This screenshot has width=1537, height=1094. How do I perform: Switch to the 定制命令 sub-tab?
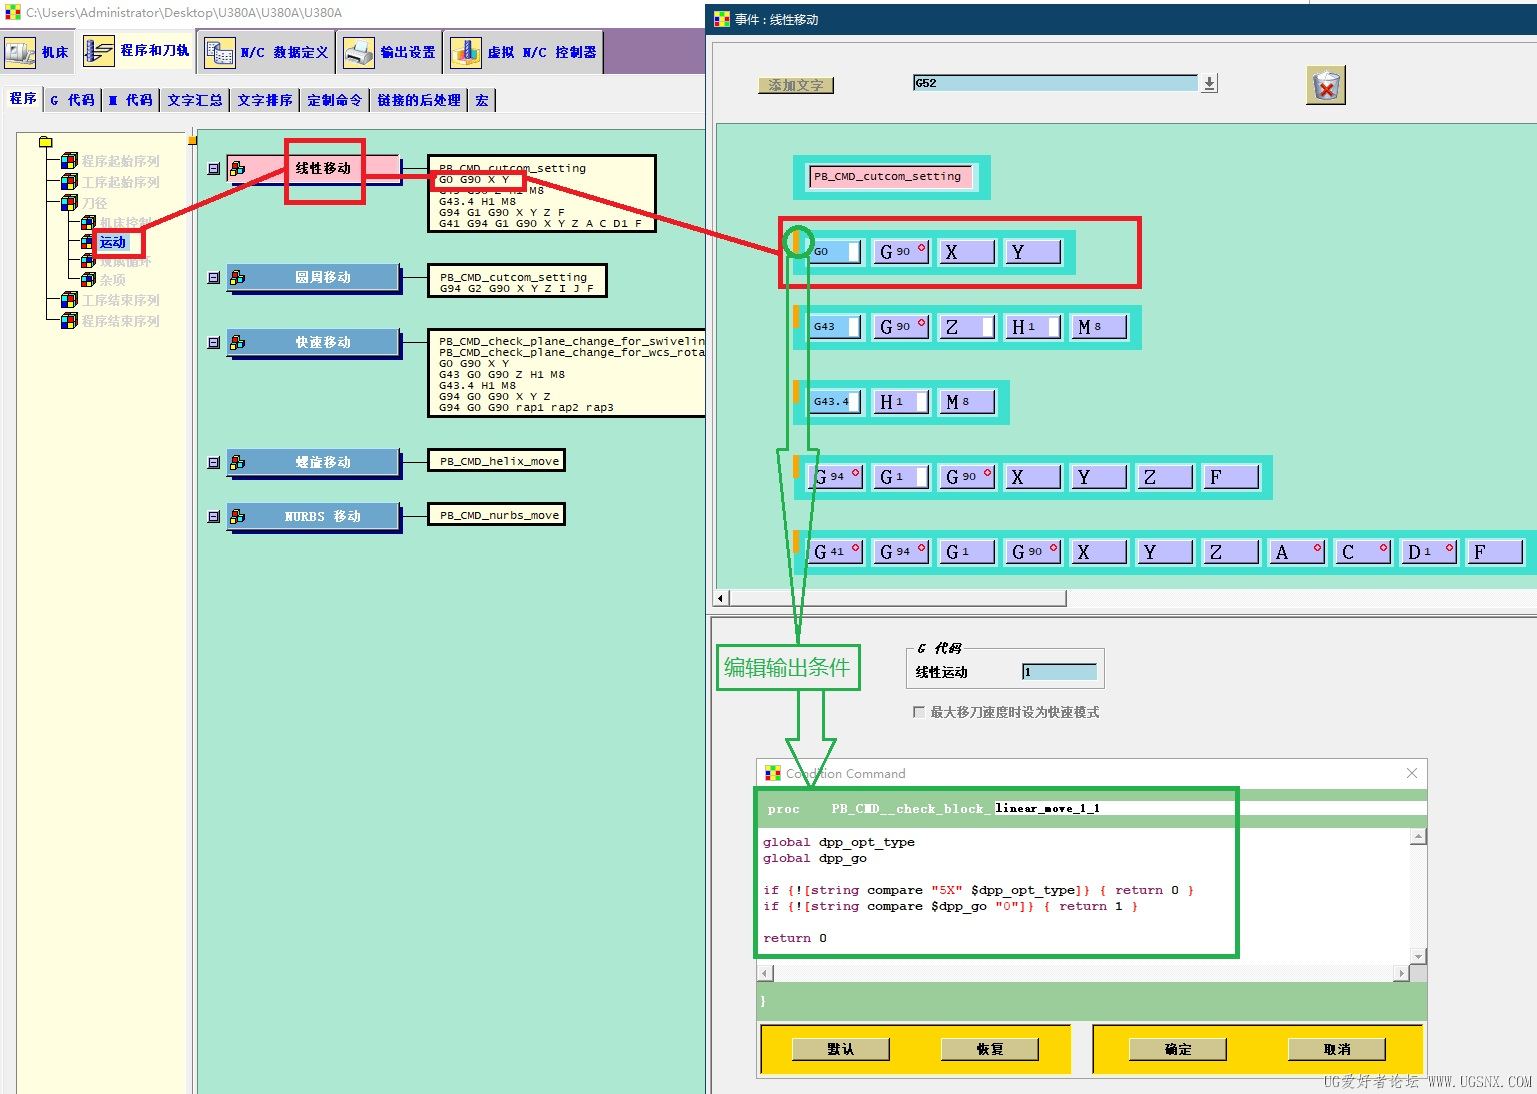(x=335, y=100)
